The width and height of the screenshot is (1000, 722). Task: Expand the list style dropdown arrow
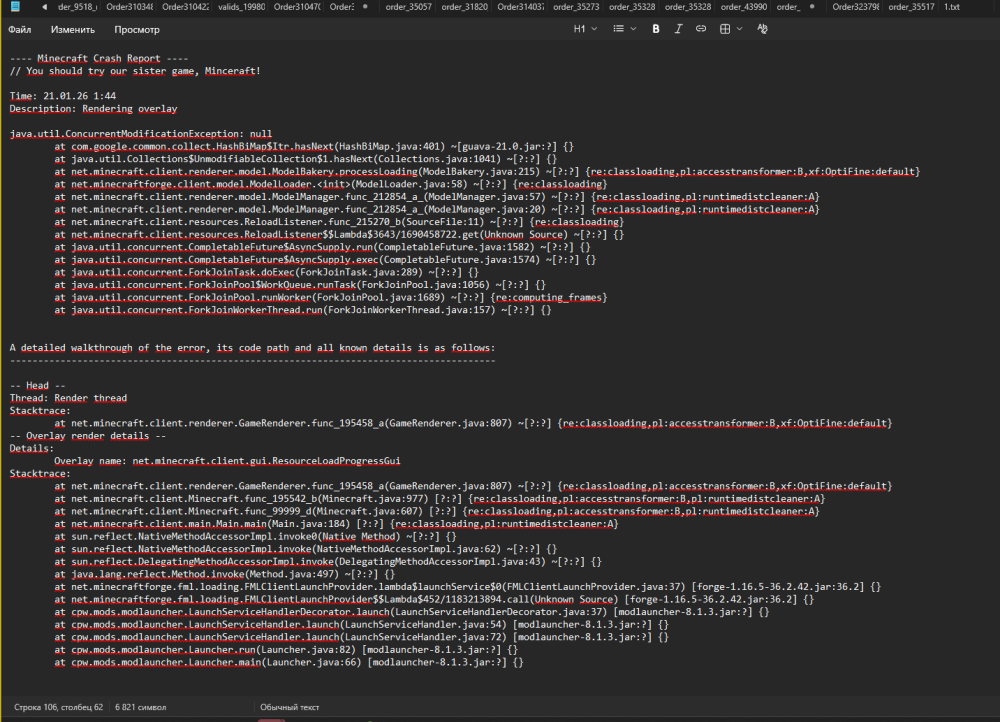coord(633,29)
